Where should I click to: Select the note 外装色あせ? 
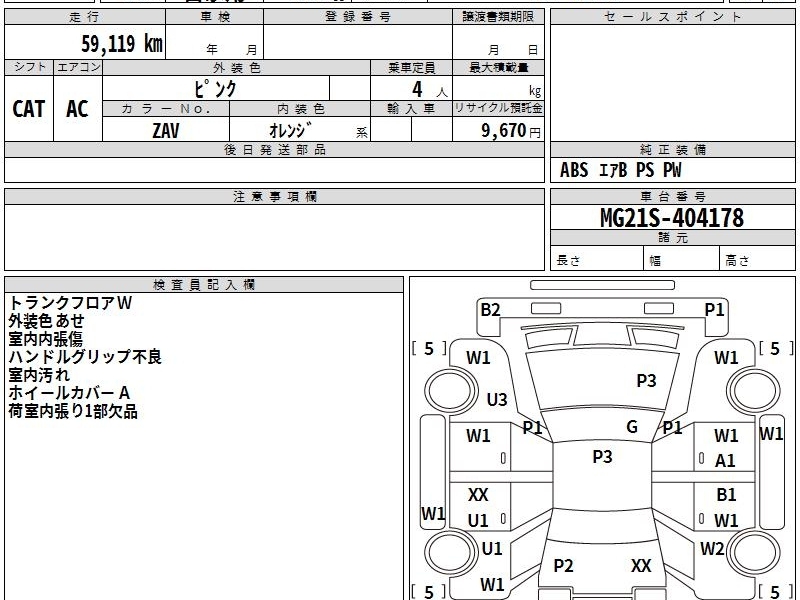(x=46, y=321)
